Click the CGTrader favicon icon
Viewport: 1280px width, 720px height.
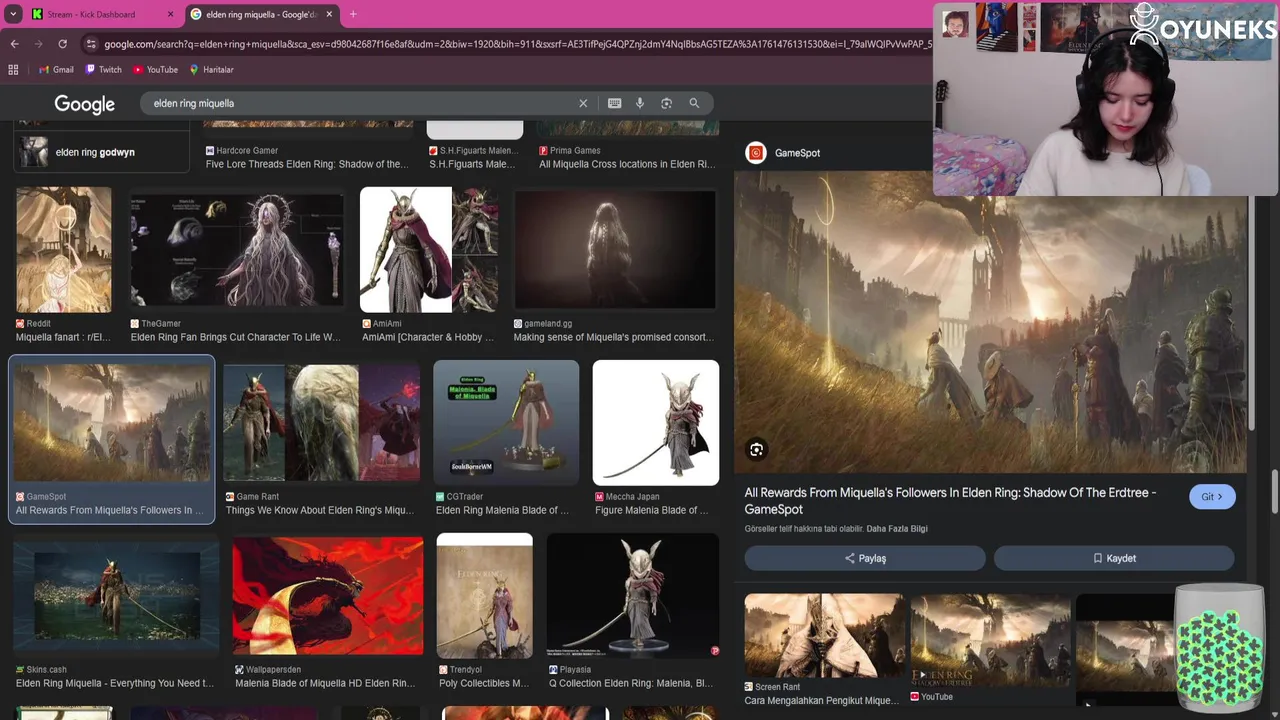coord(440,497)
